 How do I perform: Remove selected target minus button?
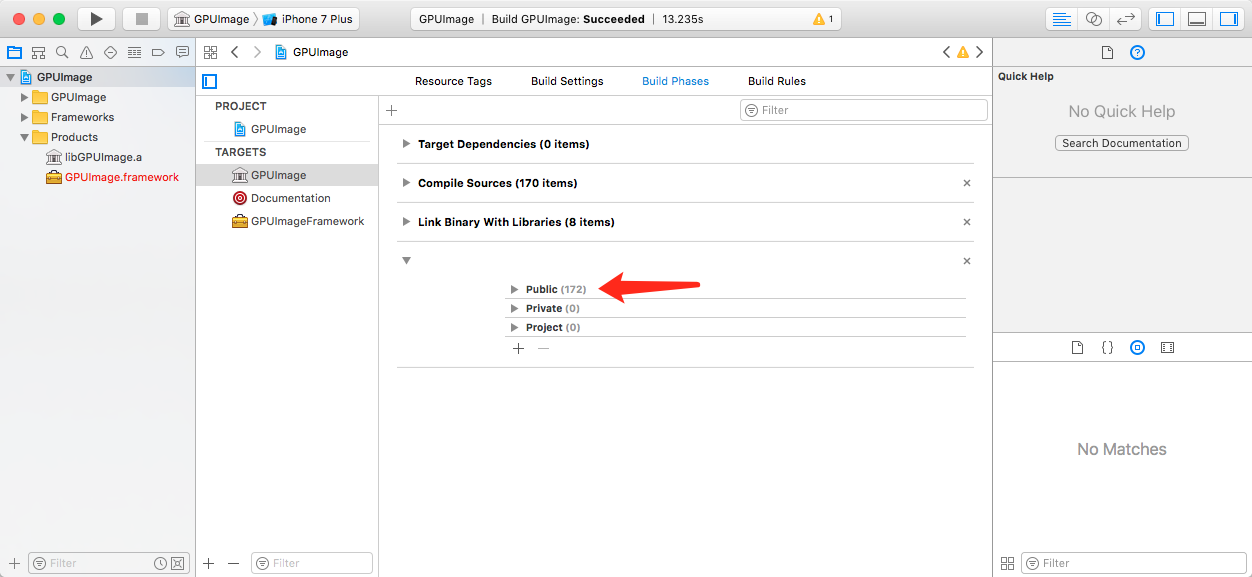coord(233,563)
